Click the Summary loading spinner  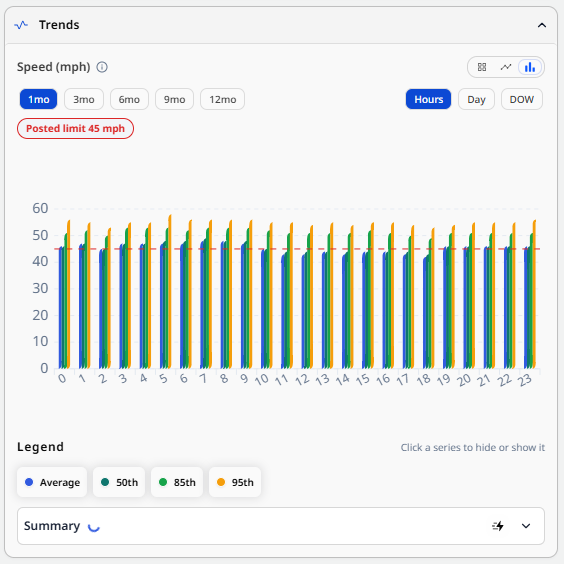coord(94,526)
